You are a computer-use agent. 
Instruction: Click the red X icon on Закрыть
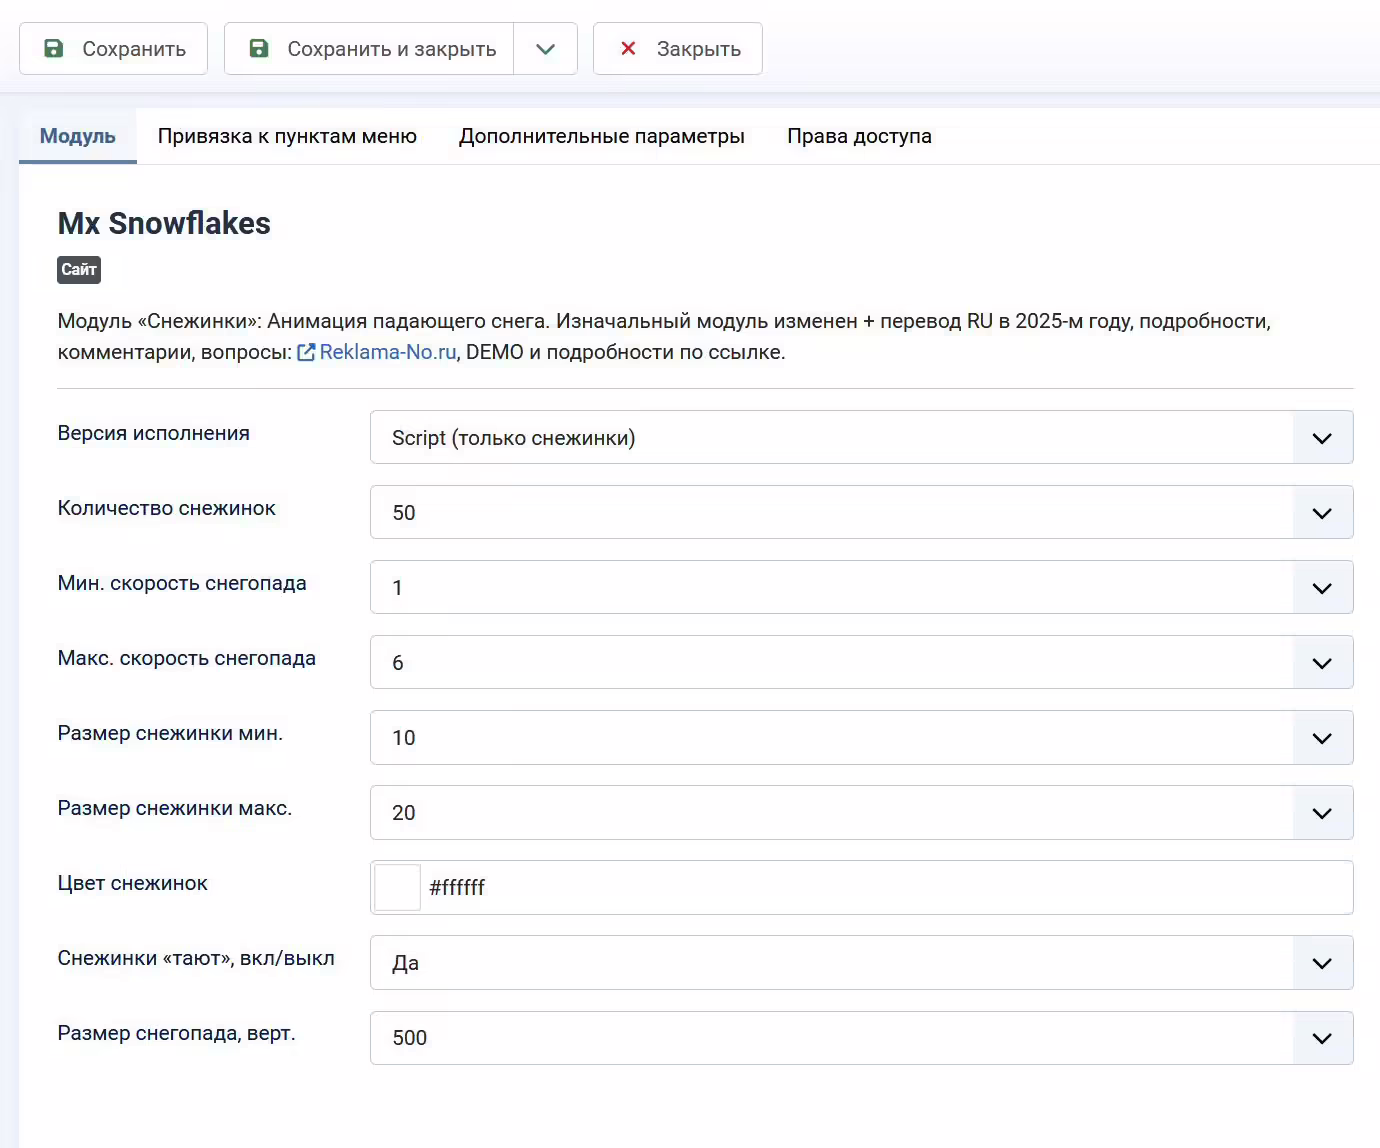click(628, 48)
